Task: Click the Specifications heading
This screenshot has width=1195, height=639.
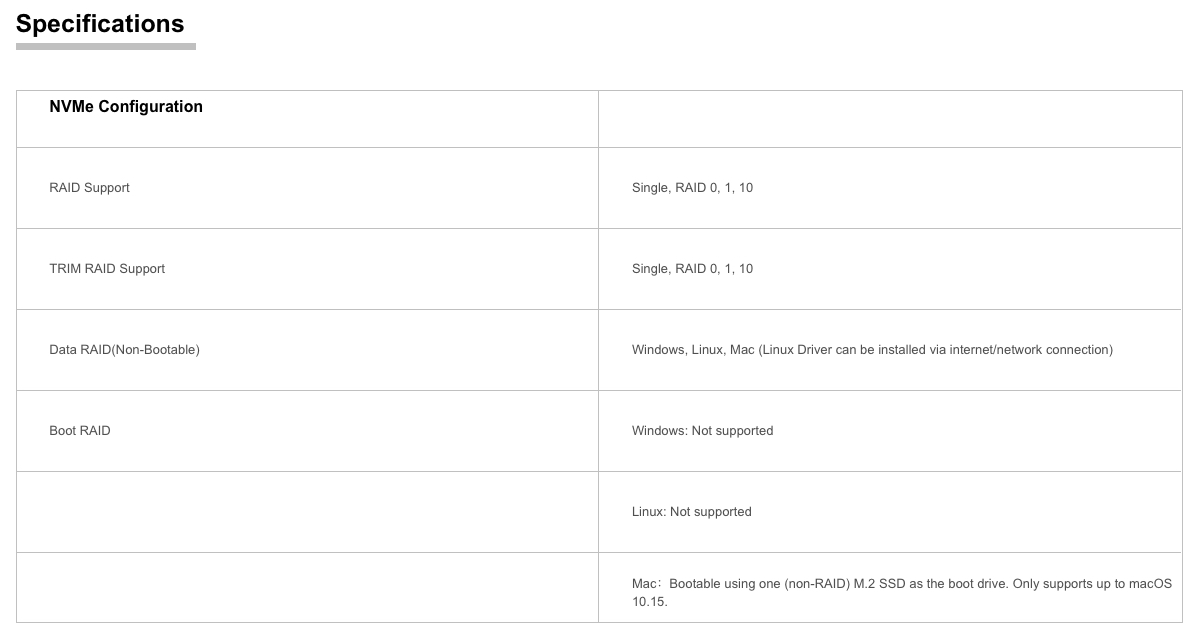Action: [100, 24]
